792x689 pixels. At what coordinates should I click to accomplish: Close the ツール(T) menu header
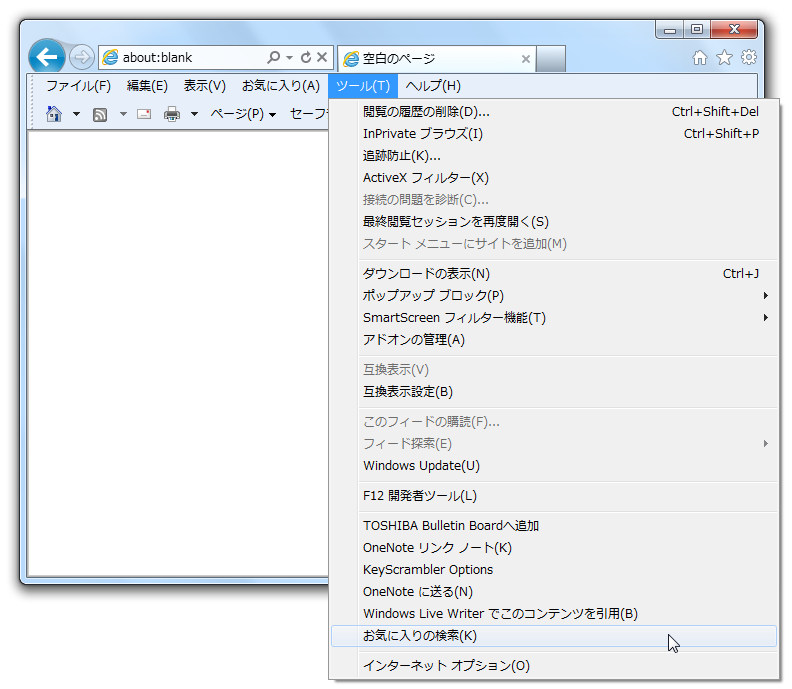(x=363, y=86)
